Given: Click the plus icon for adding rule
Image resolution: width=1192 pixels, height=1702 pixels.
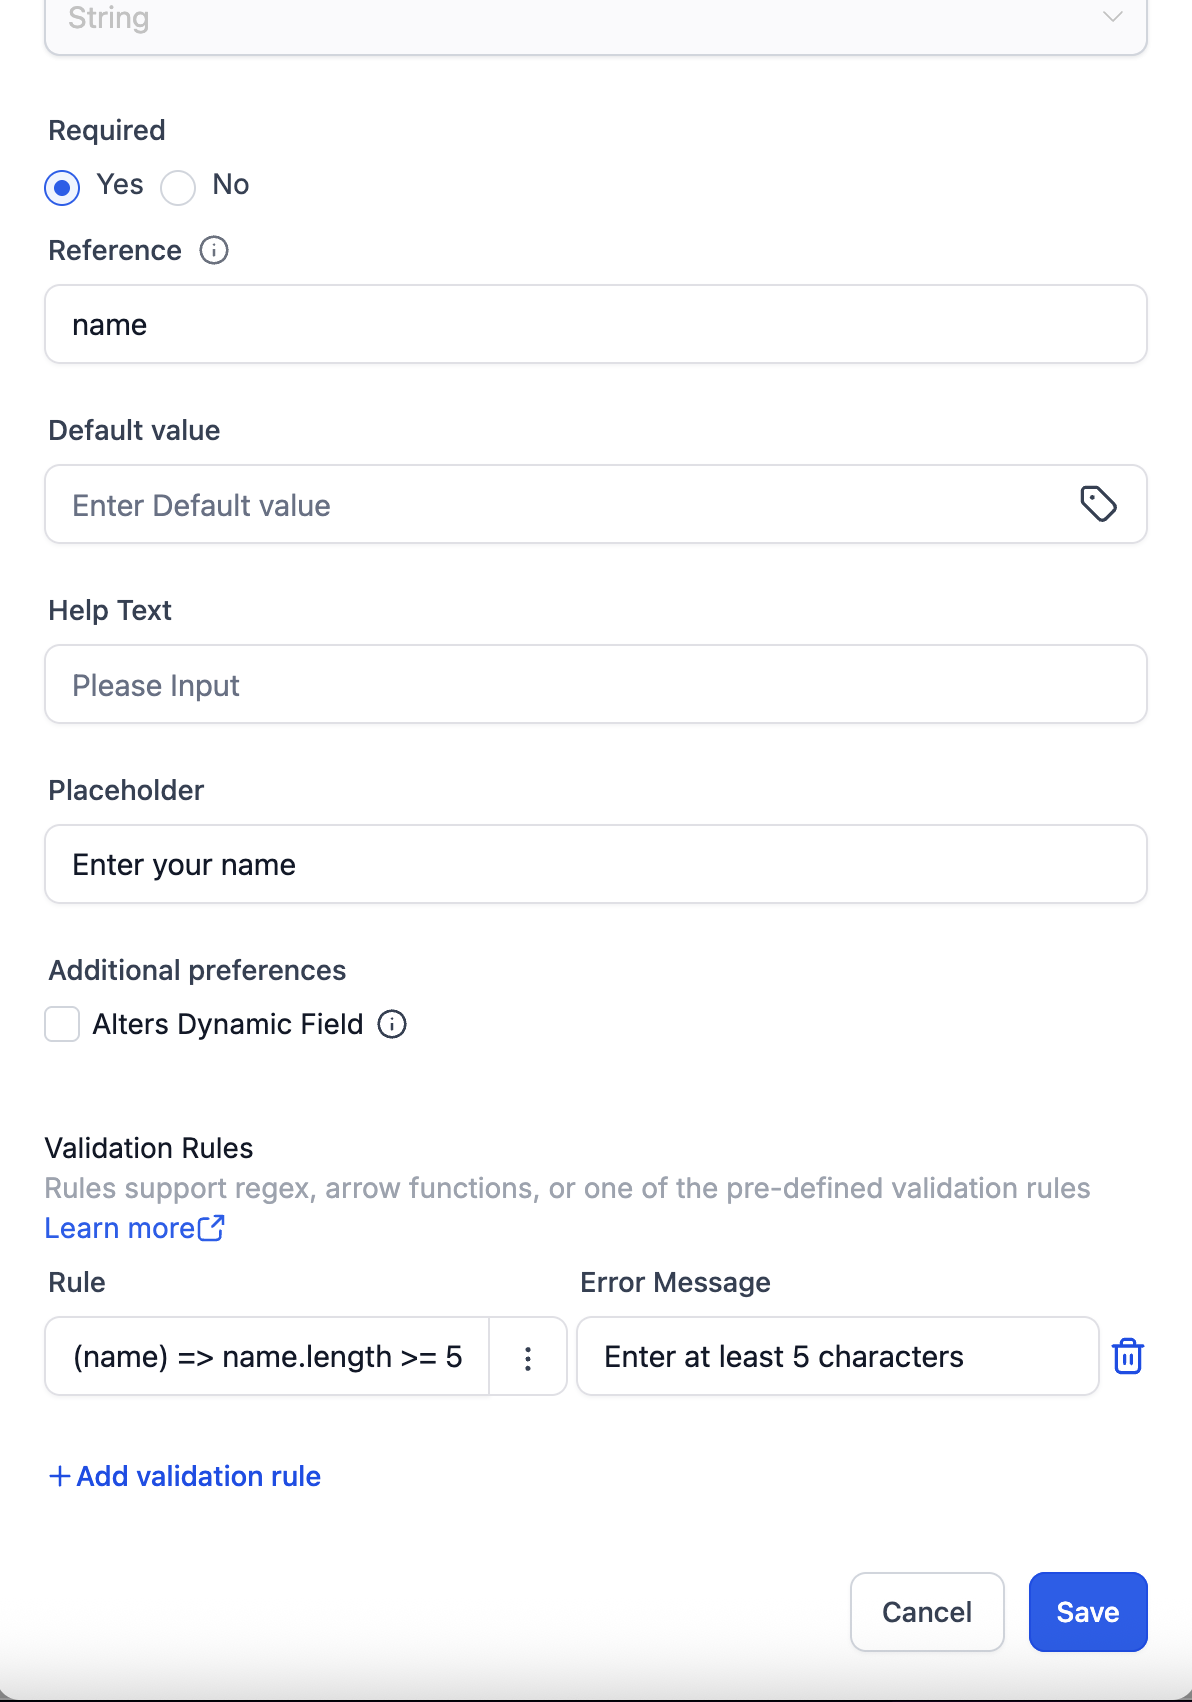Looking at the screenshot, I should (59, 1476).
